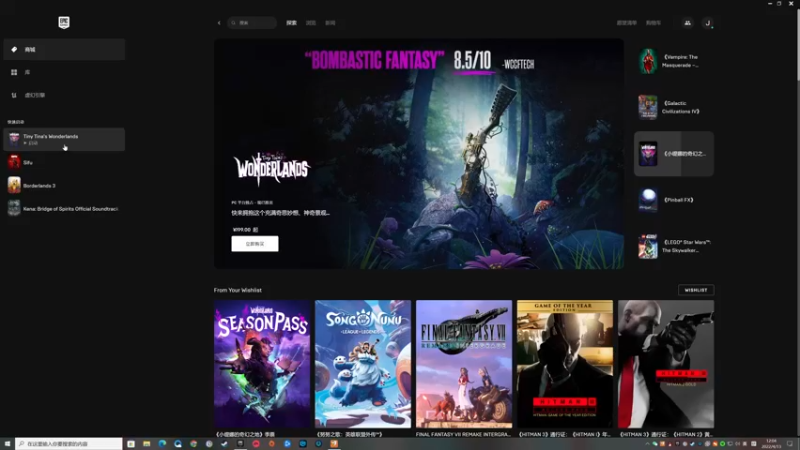
Task: Open Steam from taskbar
Action: (x=224, y=444)
